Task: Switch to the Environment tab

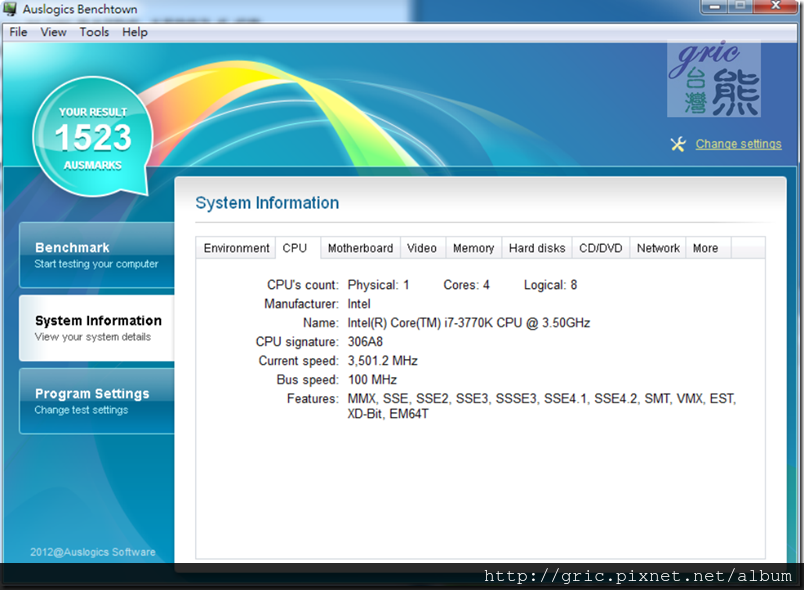Action: coord(236,248)
